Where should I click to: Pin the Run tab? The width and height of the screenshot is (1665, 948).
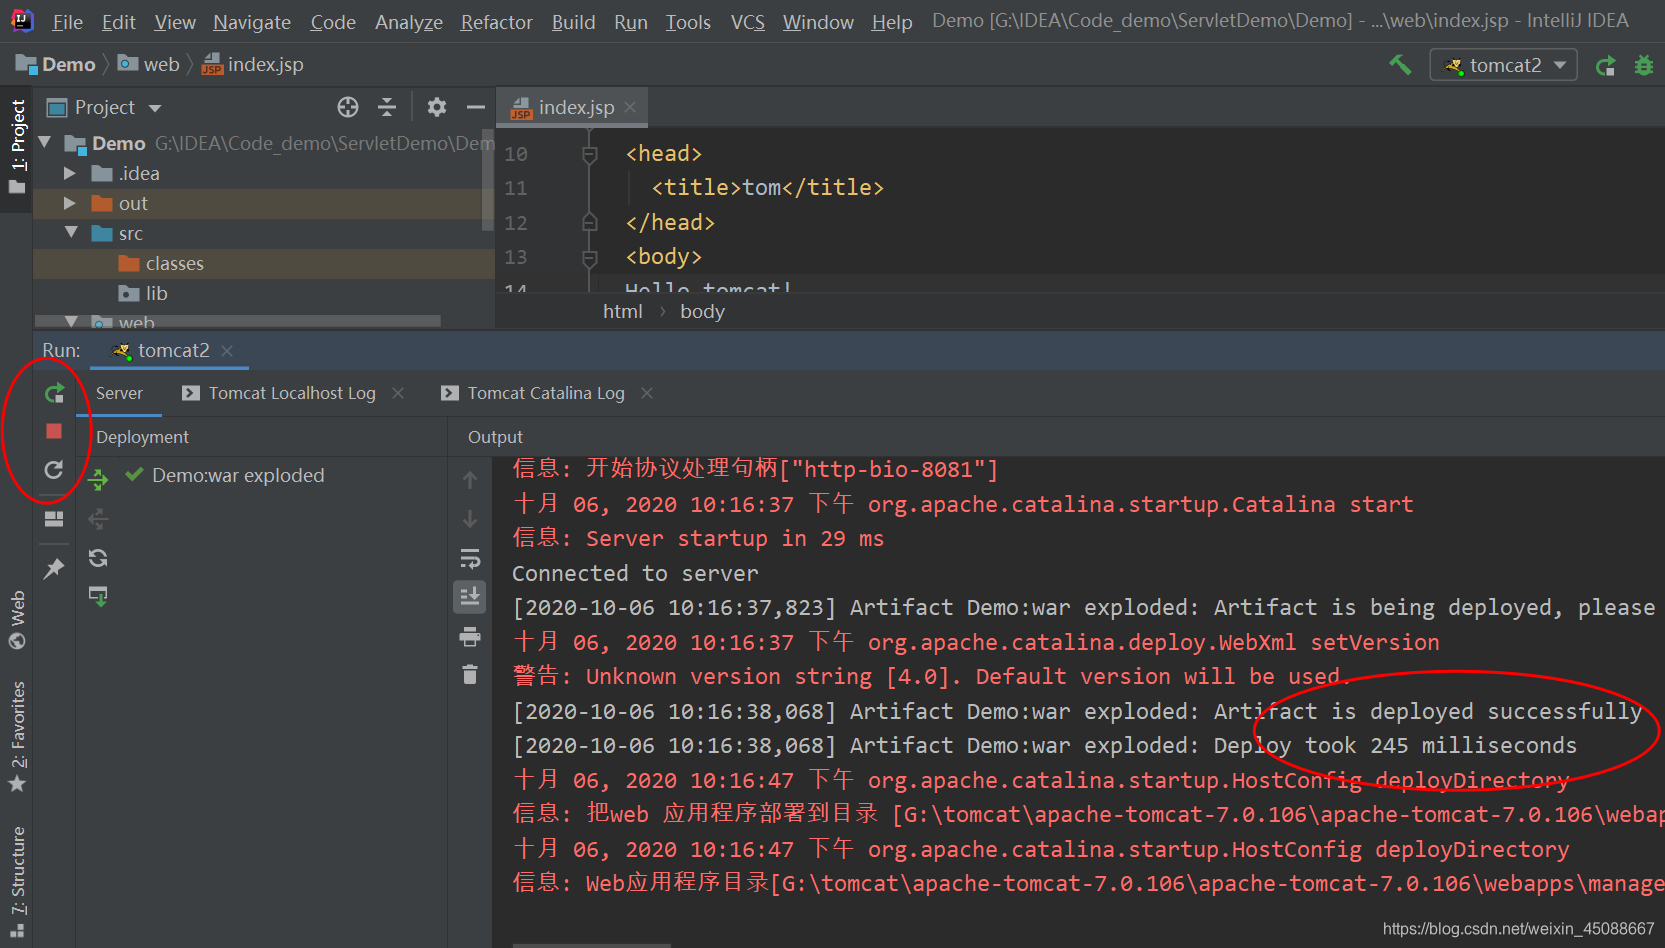point(54,569)
